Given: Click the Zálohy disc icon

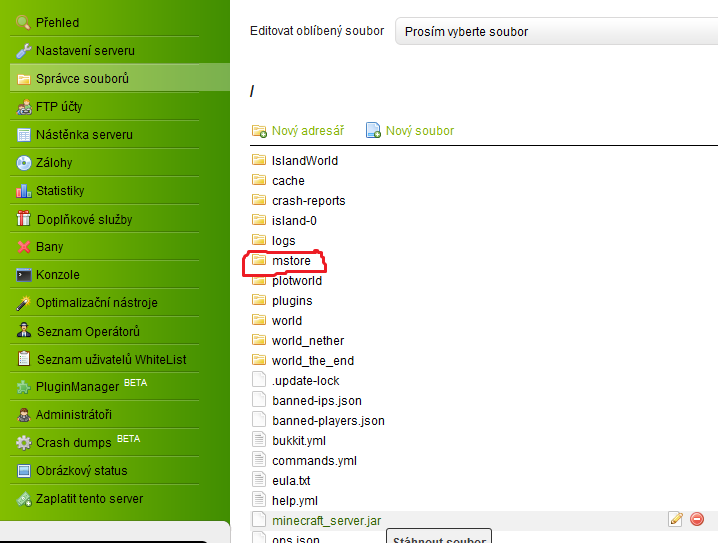Looking at the screenshot, I should click(24, 163).
